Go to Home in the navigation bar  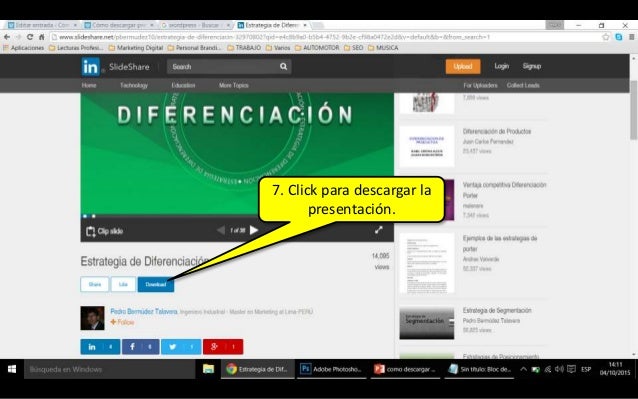pos(89,85)
